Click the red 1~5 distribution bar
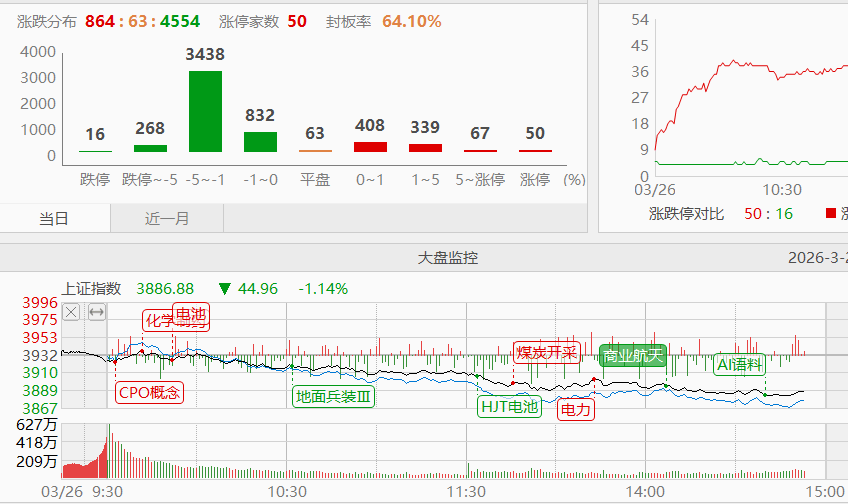Image resolution: width=848 pixels, height=504 pixels. 425,148
